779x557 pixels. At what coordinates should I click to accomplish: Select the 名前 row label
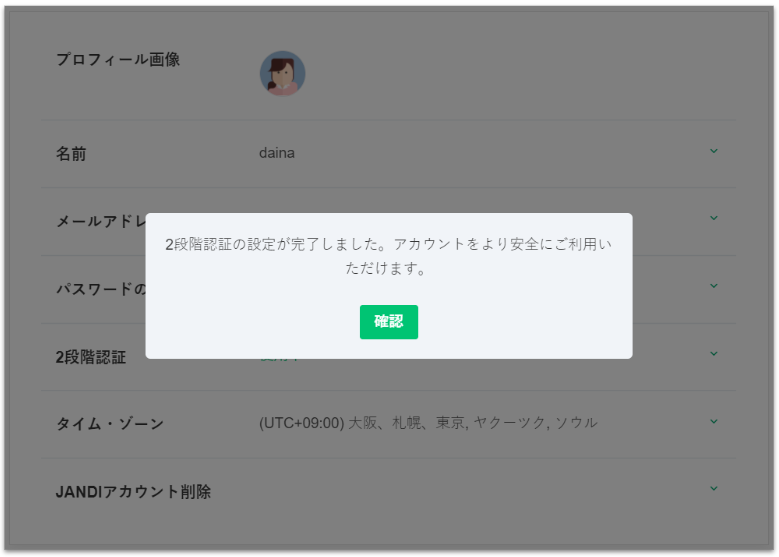pyautogui.click(x=71, y=154)
